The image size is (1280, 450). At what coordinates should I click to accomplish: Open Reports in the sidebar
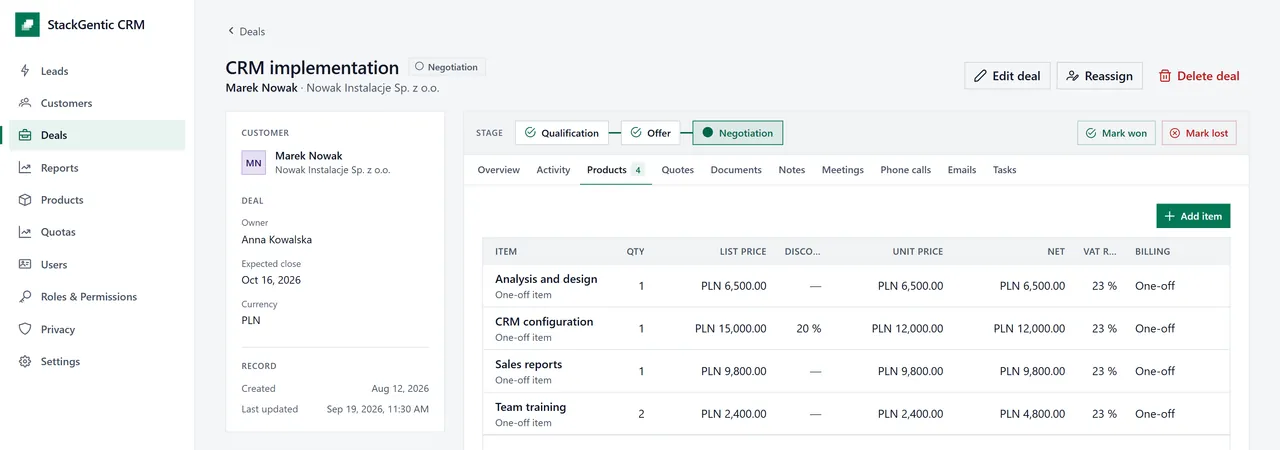coord(97,168)
